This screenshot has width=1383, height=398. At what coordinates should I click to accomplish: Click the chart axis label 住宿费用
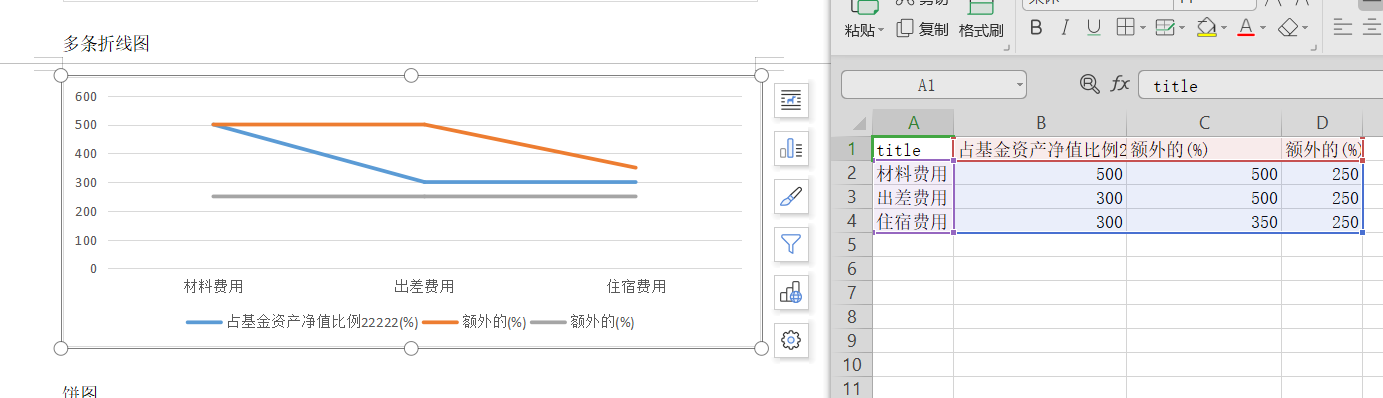pos(636,286)
